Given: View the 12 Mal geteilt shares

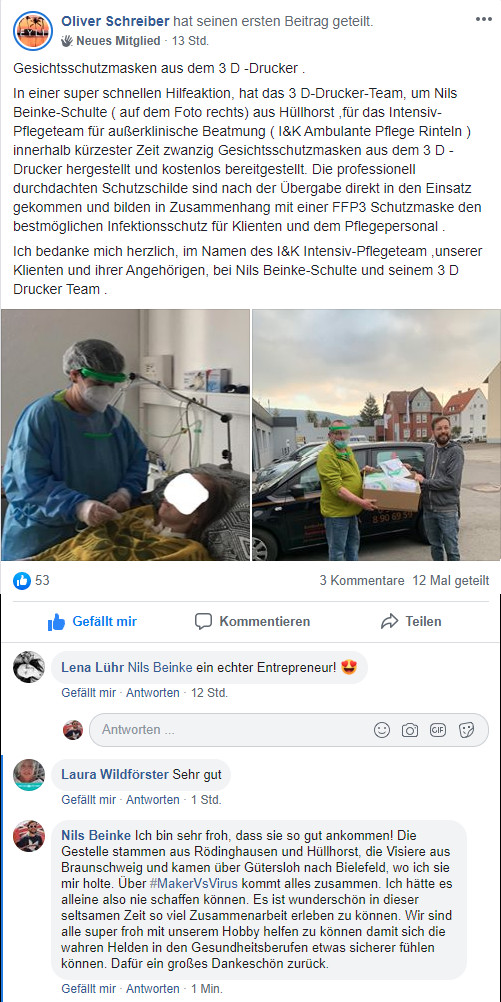Looking at the screenshot, I should (451, 580).
